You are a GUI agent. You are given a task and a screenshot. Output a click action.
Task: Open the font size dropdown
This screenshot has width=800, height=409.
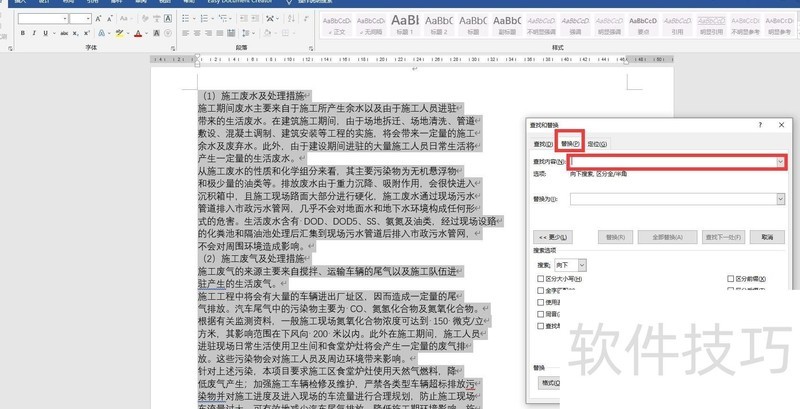pos(88,19)
